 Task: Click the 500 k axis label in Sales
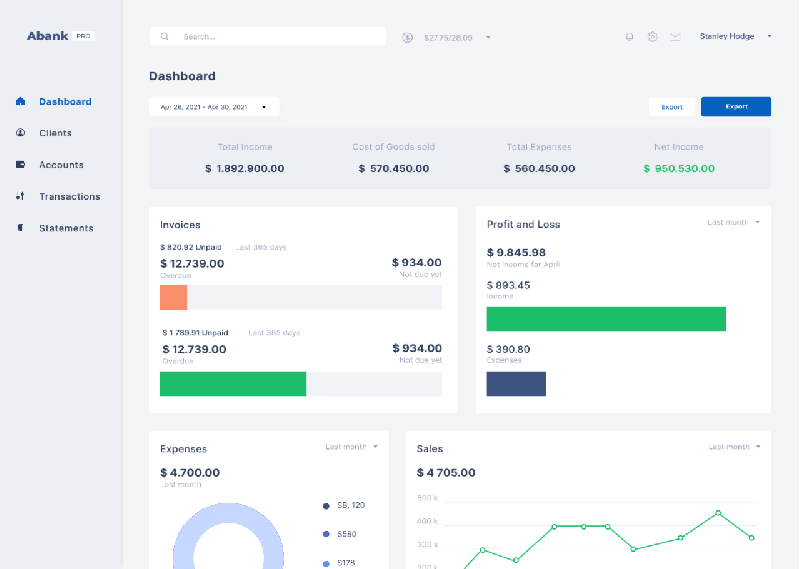(x=428, y=498)
